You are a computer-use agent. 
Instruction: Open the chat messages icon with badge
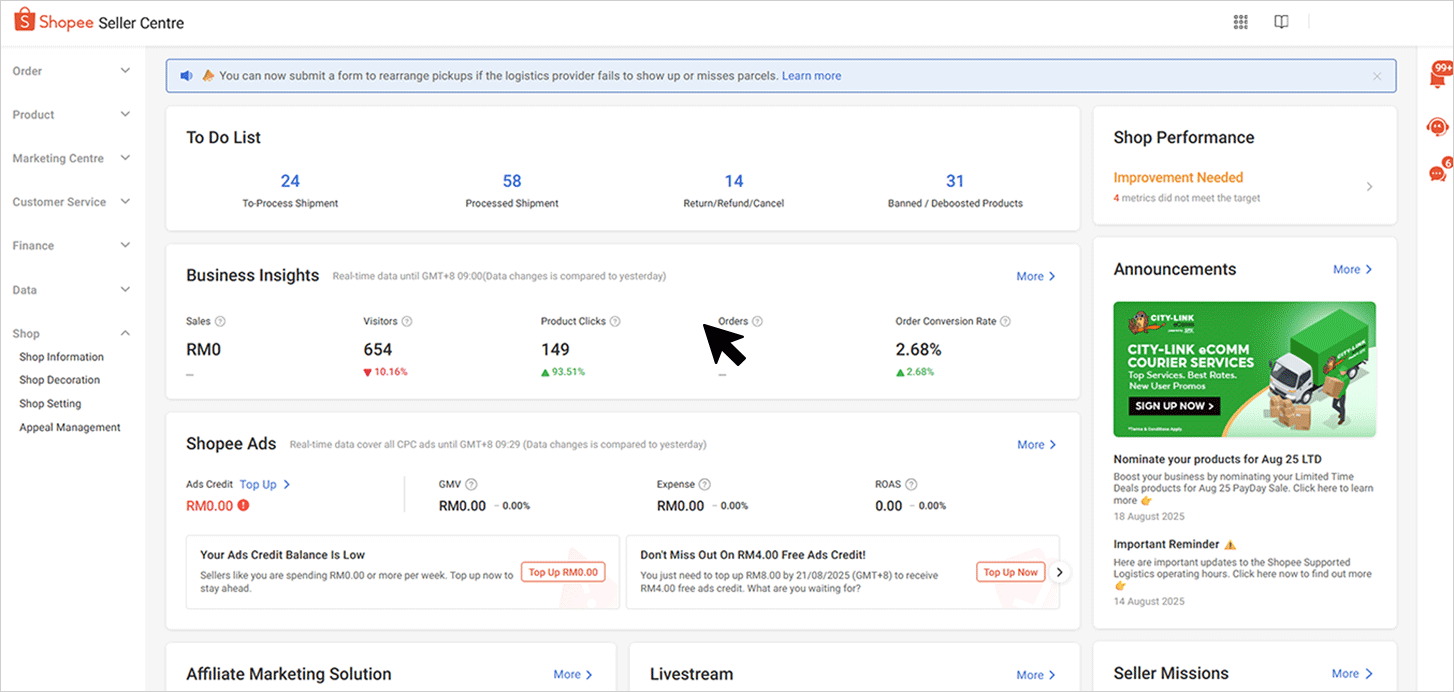(x=1438, y=173)
